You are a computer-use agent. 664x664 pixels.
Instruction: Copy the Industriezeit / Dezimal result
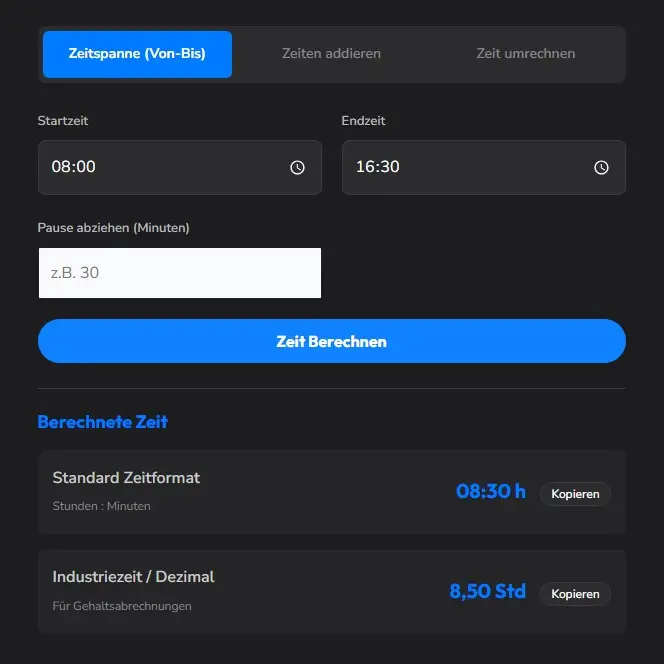pyautogui.click(x=575, y=594)
